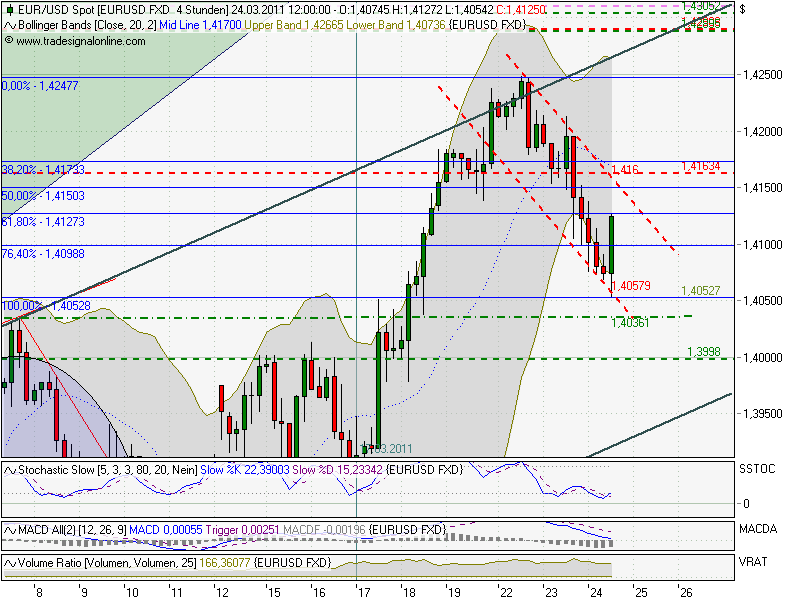Click the Volume Ratio indicator icon
Screen dimensions: 800x600
pos(8,563)
